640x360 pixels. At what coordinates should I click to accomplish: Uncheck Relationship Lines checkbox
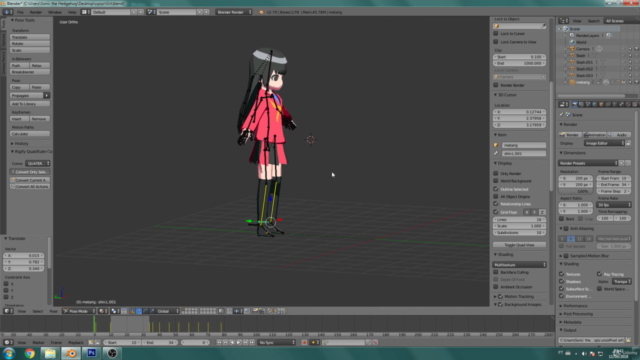point(496,204)
